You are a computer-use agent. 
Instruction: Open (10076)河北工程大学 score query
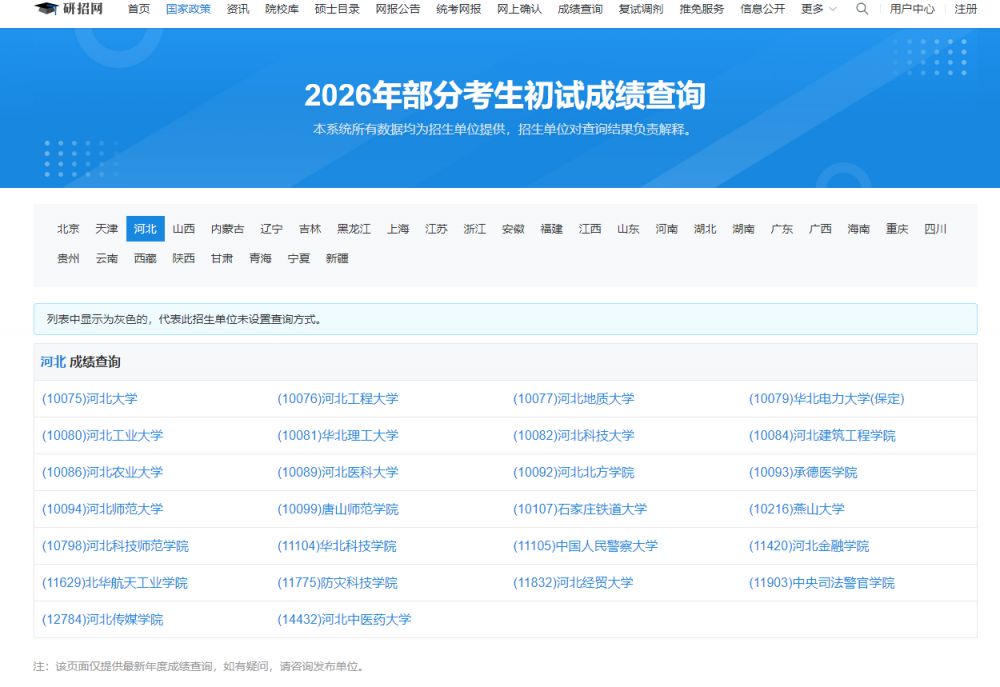(338, 399)
